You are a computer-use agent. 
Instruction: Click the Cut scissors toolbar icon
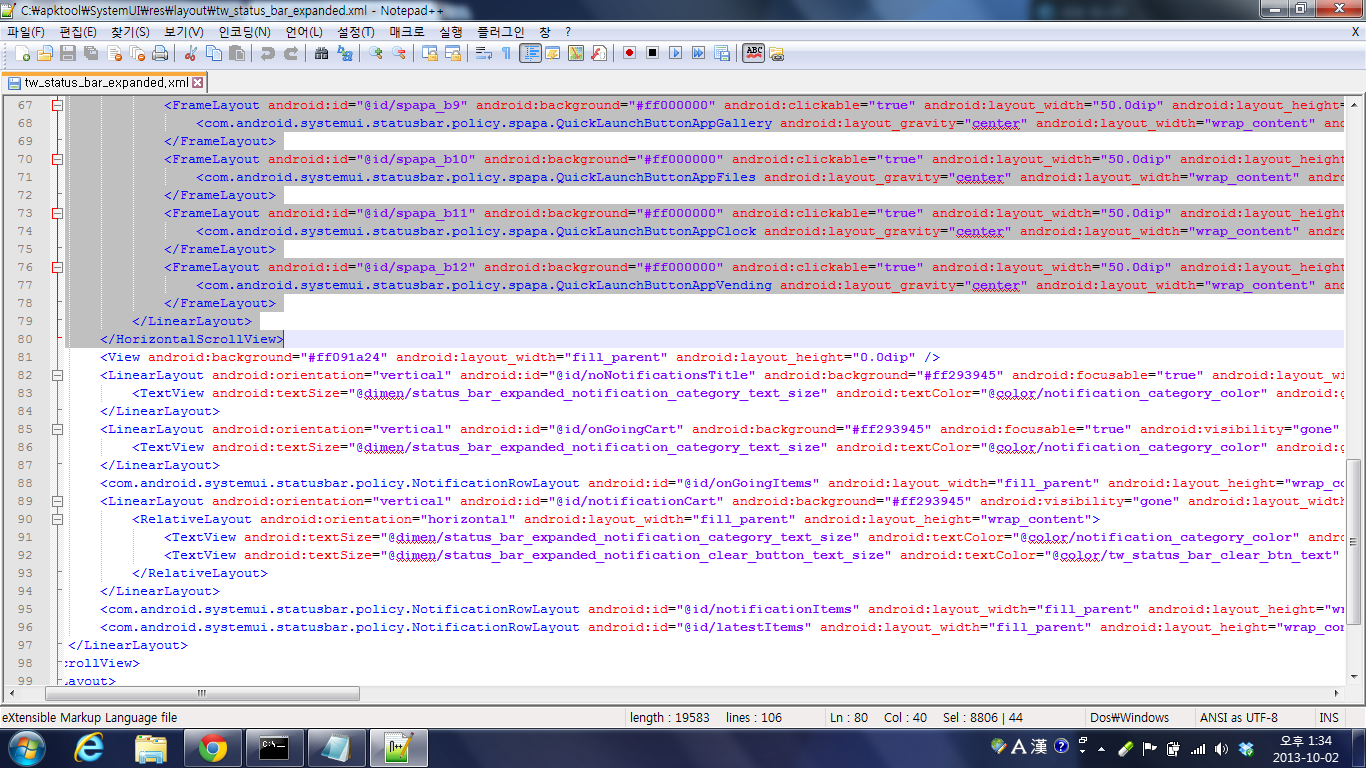point(190,53)
